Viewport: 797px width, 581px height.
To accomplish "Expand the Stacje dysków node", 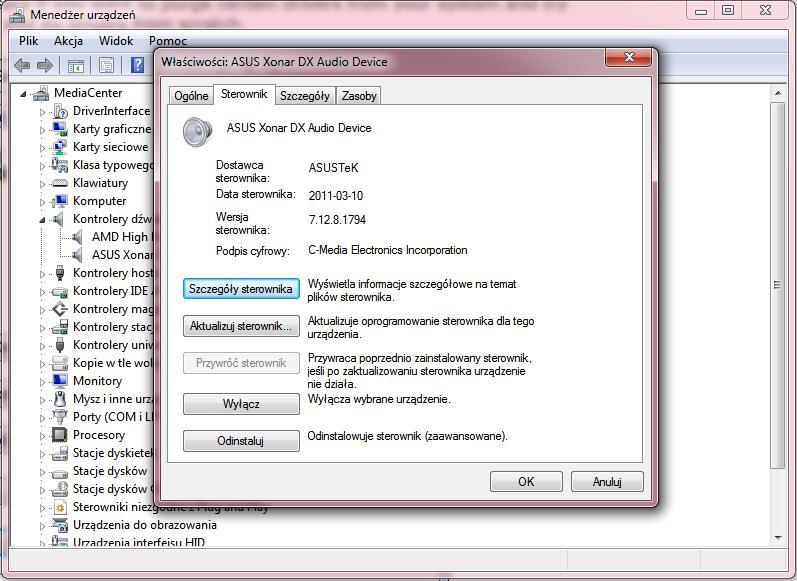I will click(42, 471).
